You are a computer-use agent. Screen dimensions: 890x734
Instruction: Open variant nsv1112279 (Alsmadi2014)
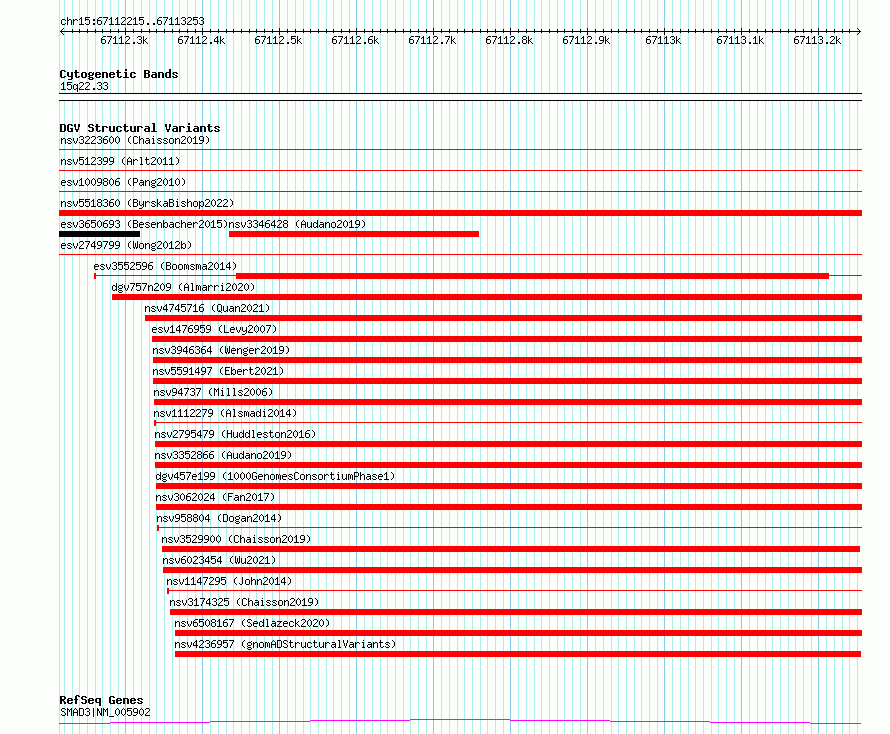pyautogui.click(x=225, y=413)
